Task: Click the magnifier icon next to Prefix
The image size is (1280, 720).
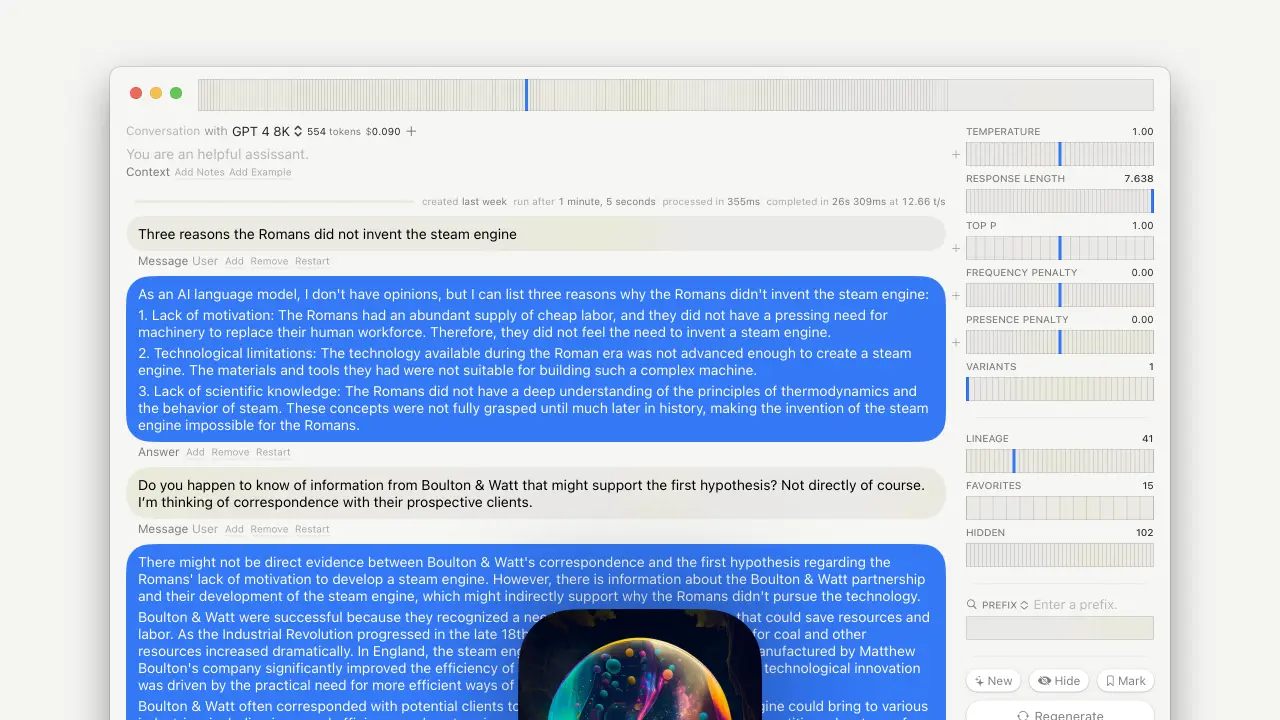Action: [972, 605]
